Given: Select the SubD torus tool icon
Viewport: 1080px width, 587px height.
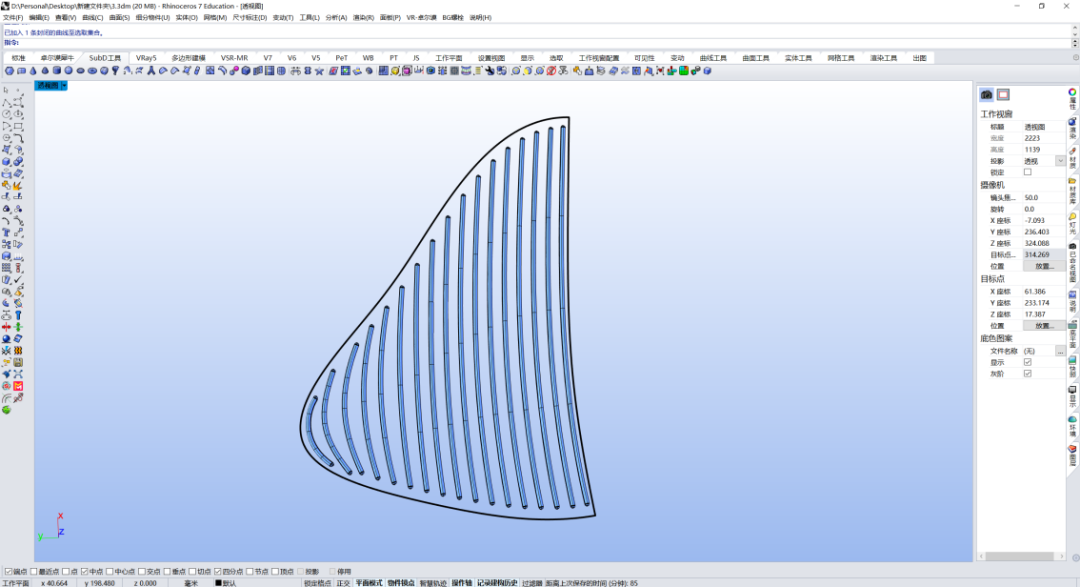Looking at the screenshot, I should (x=92, y=71).
